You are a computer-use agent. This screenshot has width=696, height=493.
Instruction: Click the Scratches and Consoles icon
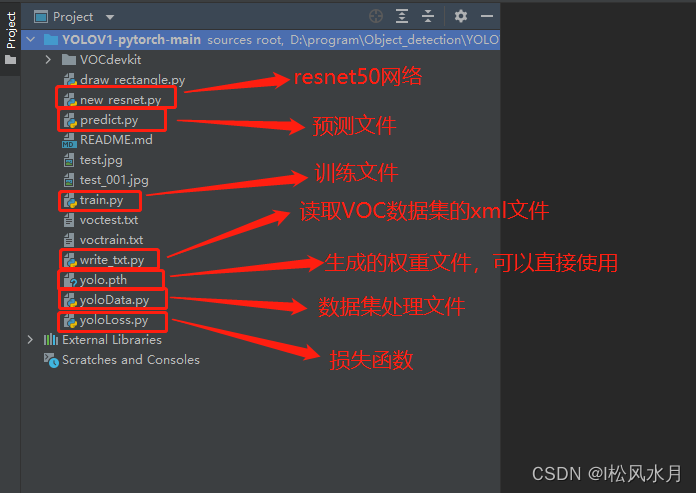[51, 360]
